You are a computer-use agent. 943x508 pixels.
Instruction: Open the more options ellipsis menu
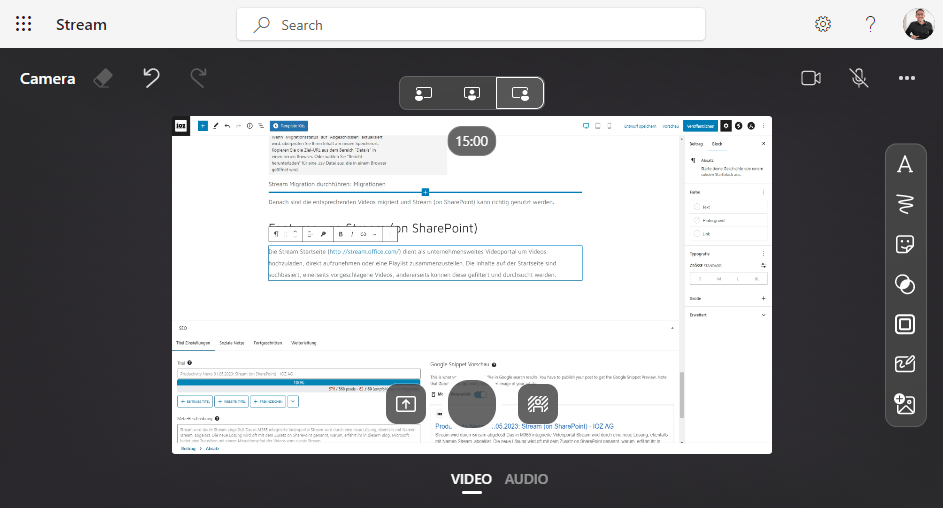[x=907, y=78]
